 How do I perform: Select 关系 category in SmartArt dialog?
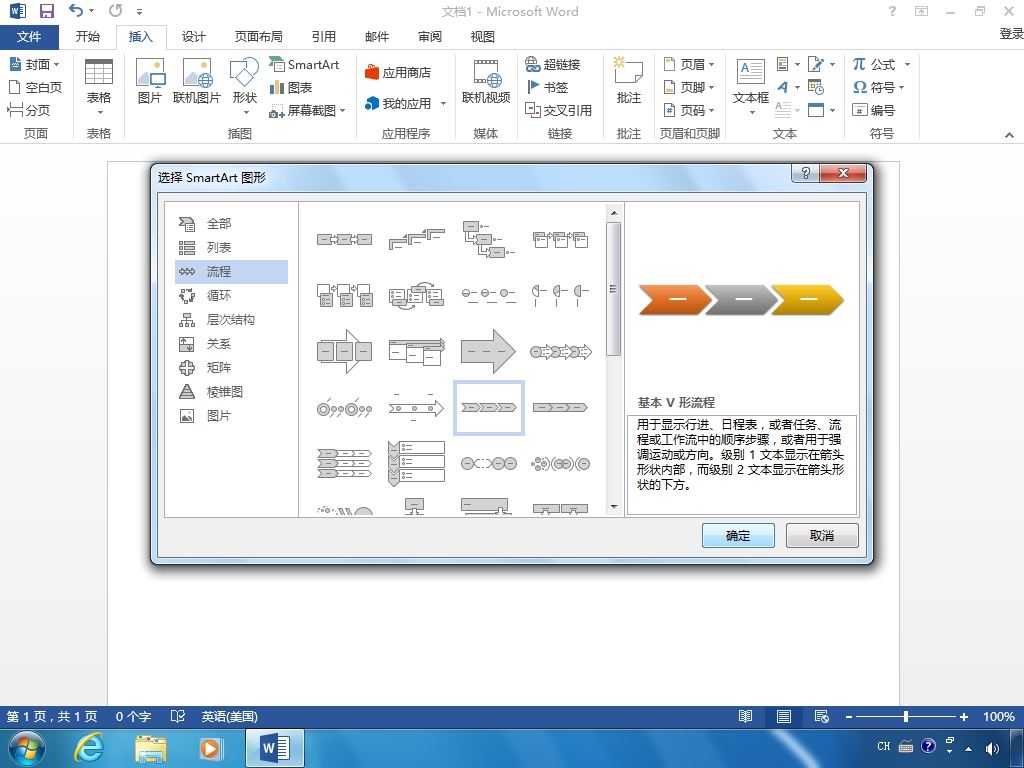pyautogui.click(x=231, y=344)
